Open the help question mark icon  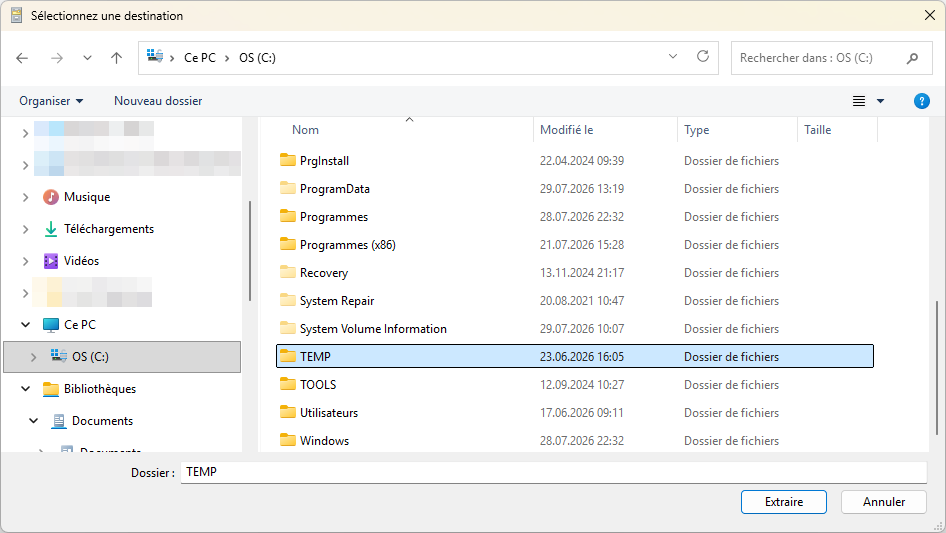pyautogui.click(x=921, y=101)
